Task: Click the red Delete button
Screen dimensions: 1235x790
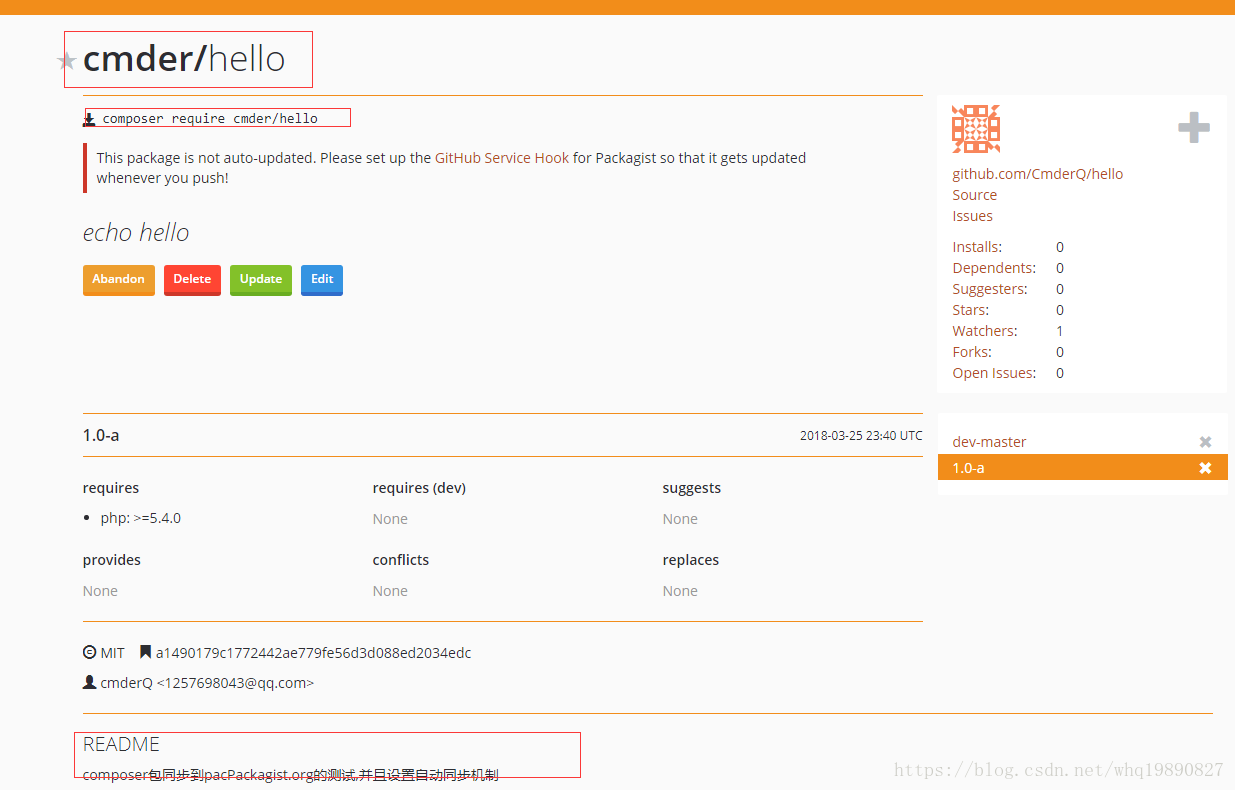Action: coord(192,280)
